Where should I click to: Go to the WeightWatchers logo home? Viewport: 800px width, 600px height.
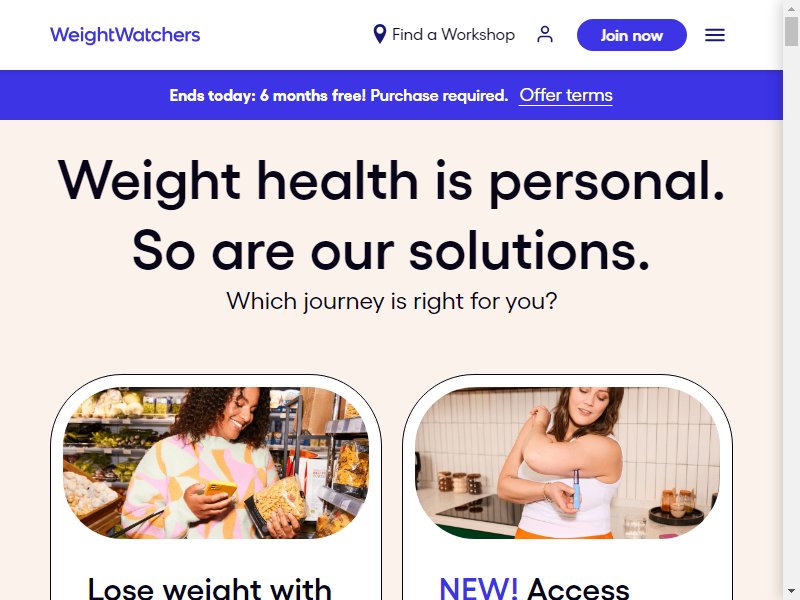[125, 35]
